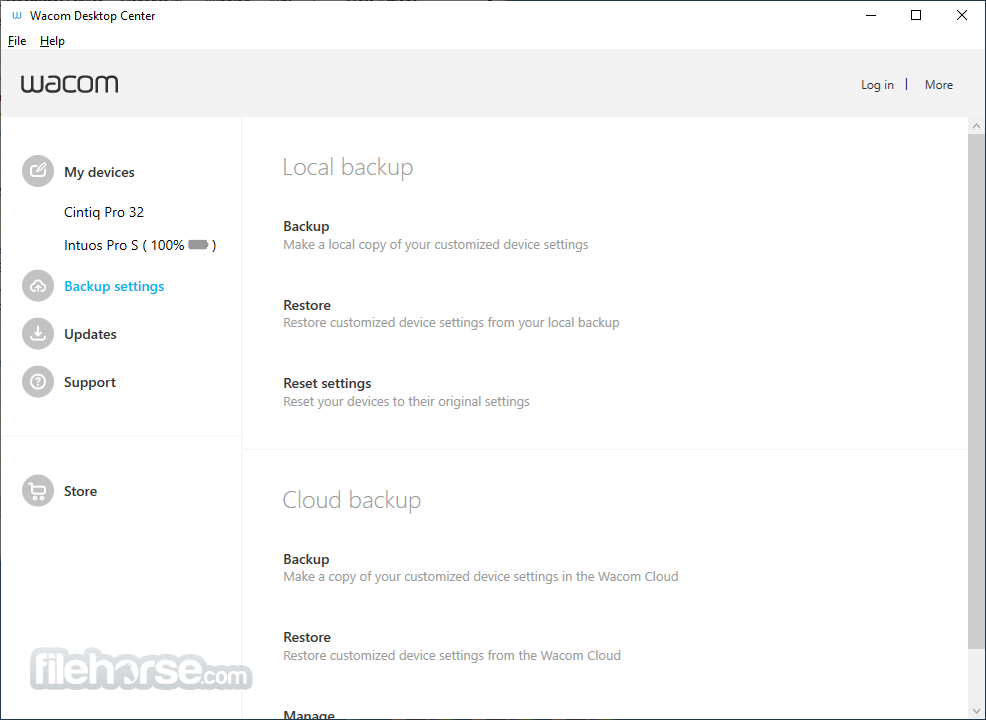Click Restore under Cloud backup
986x720 pixels.
coord(307,637)
